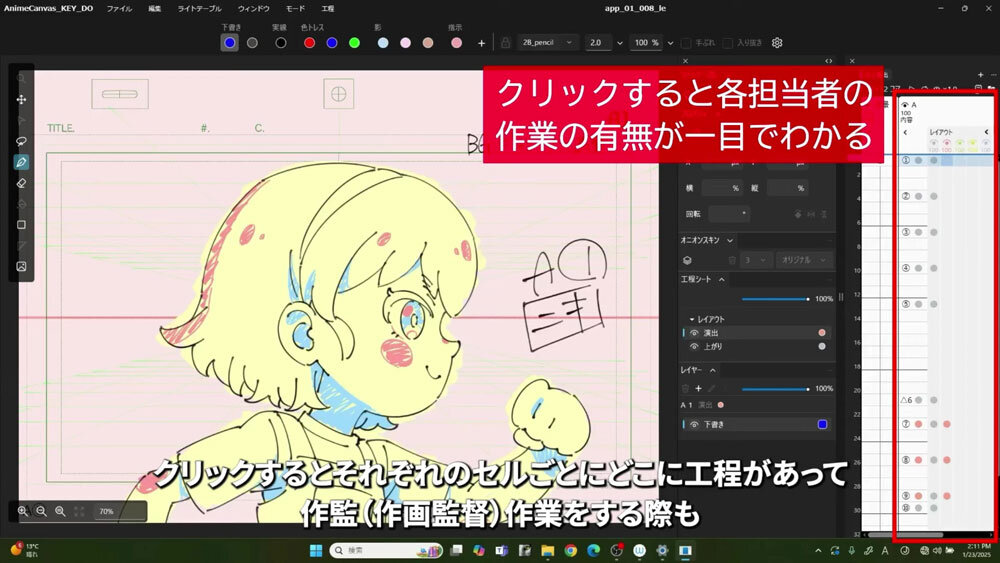Viewport: 1000px width, 563px height.
Task: Click the 70% zoom level field
Action: (121, 511)
